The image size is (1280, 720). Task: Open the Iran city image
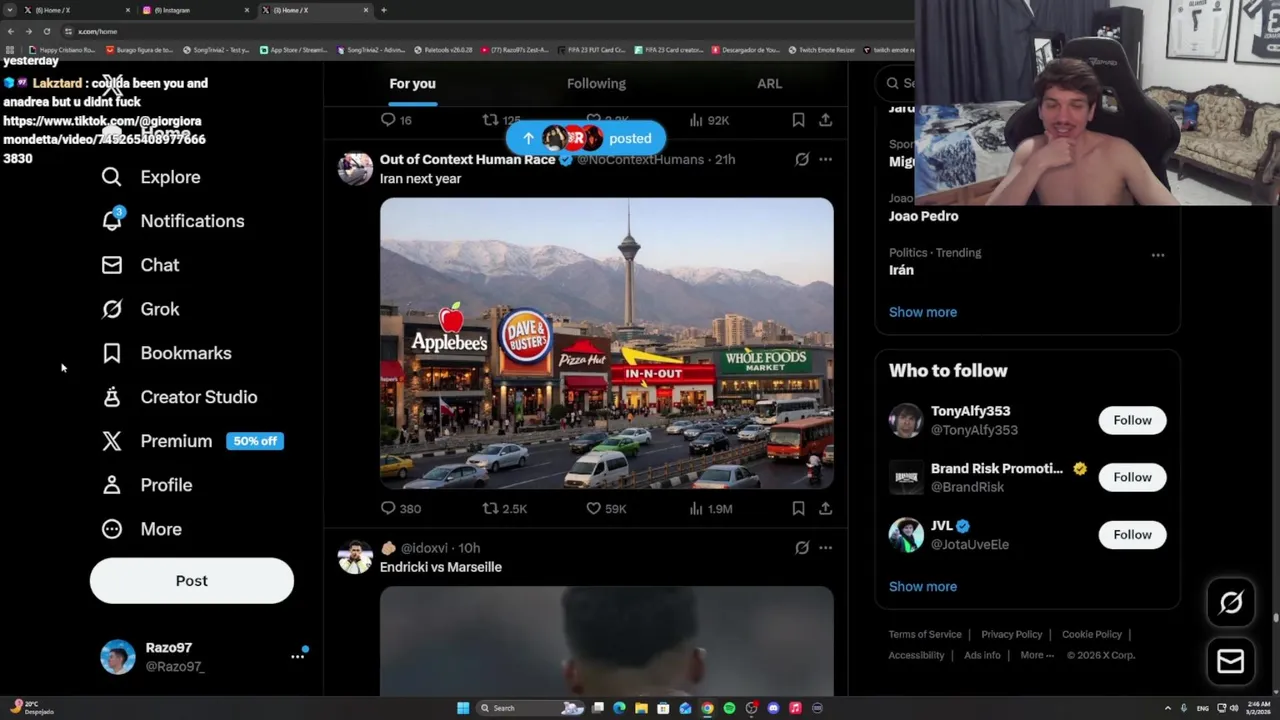pos(606,343)
